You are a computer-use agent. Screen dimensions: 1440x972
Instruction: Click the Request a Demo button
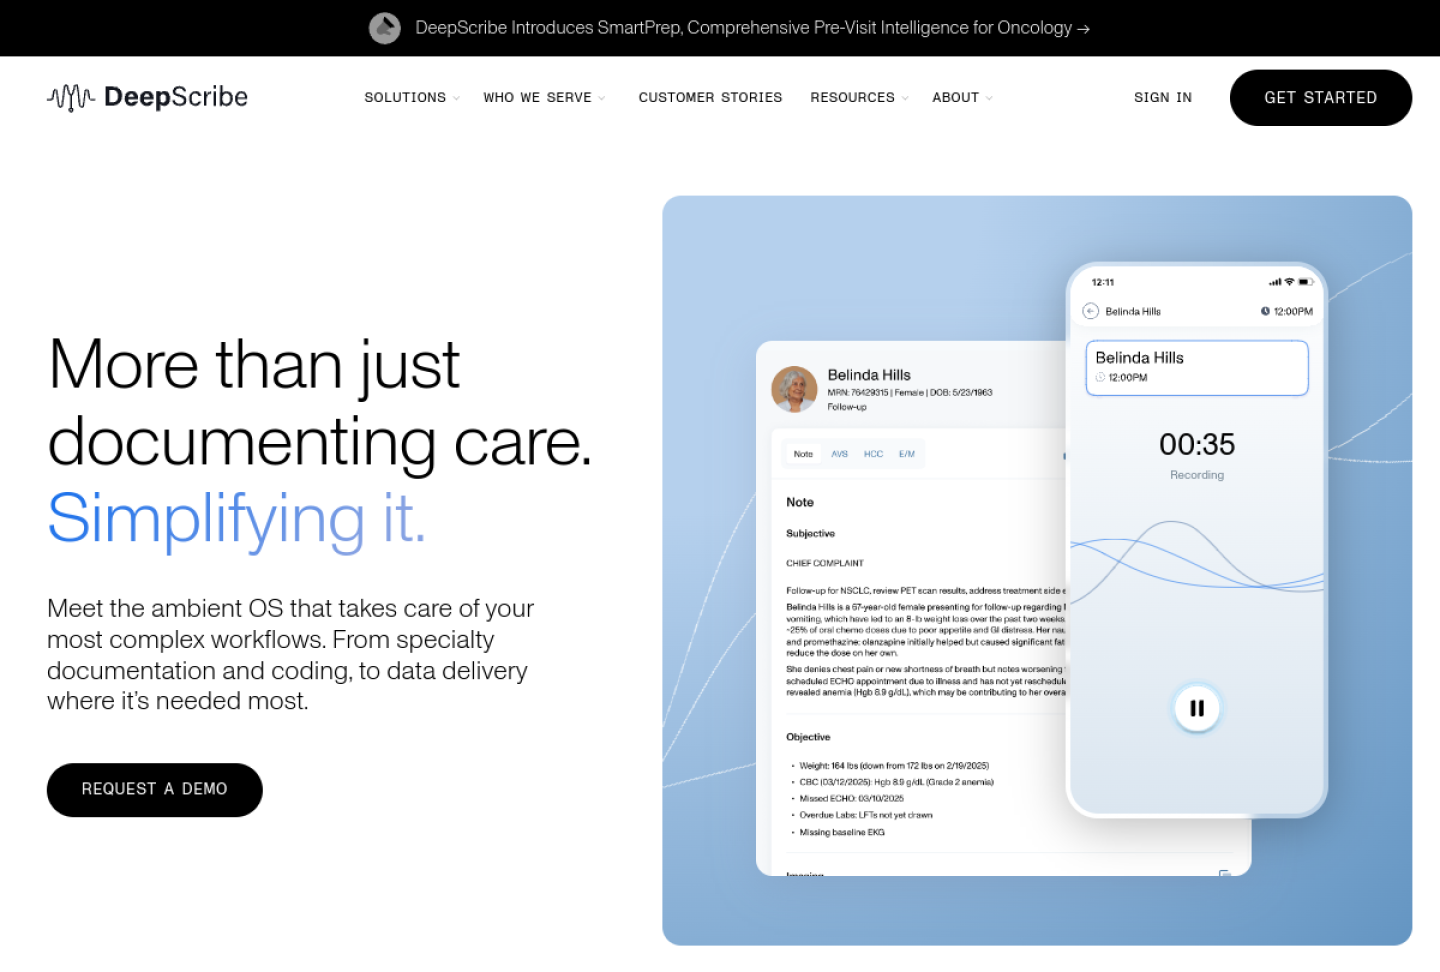(x=155, y=790)
